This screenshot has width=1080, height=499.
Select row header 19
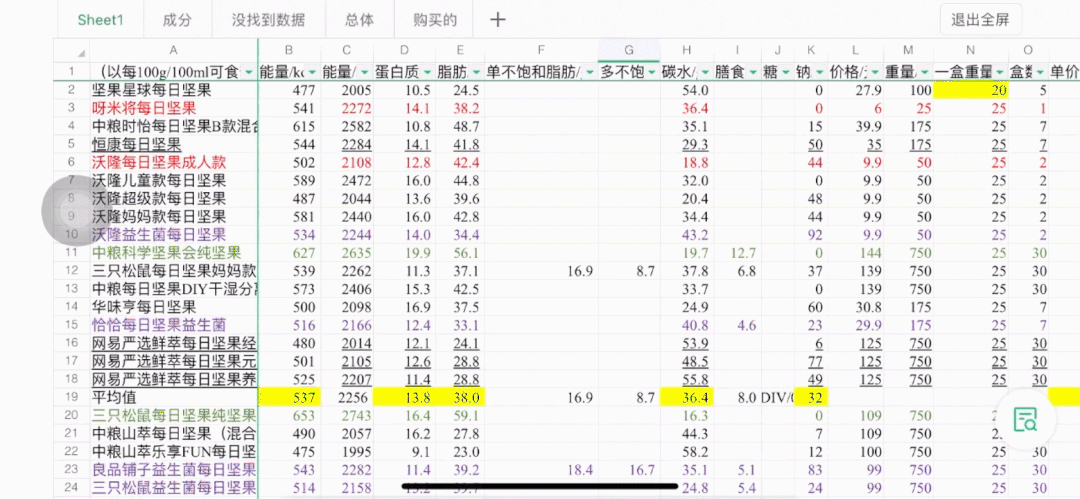coord(72,397)
